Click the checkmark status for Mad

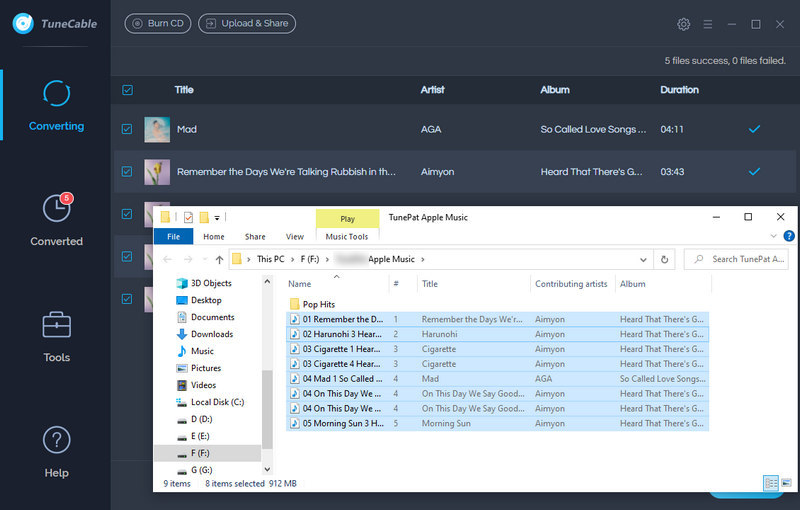pyautogui.click(x=754, y=129)
